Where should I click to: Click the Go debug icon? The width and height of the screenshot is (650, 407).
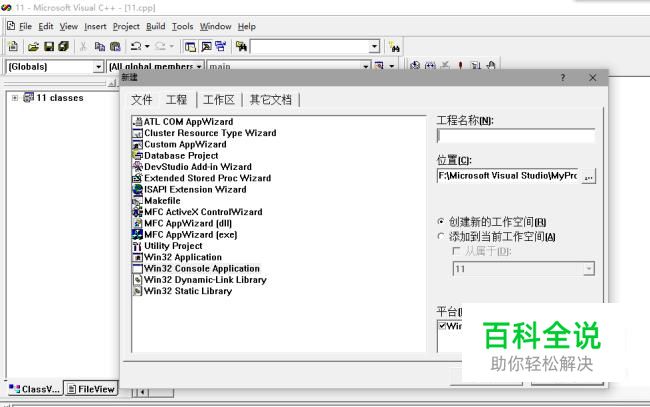[476, 65]
